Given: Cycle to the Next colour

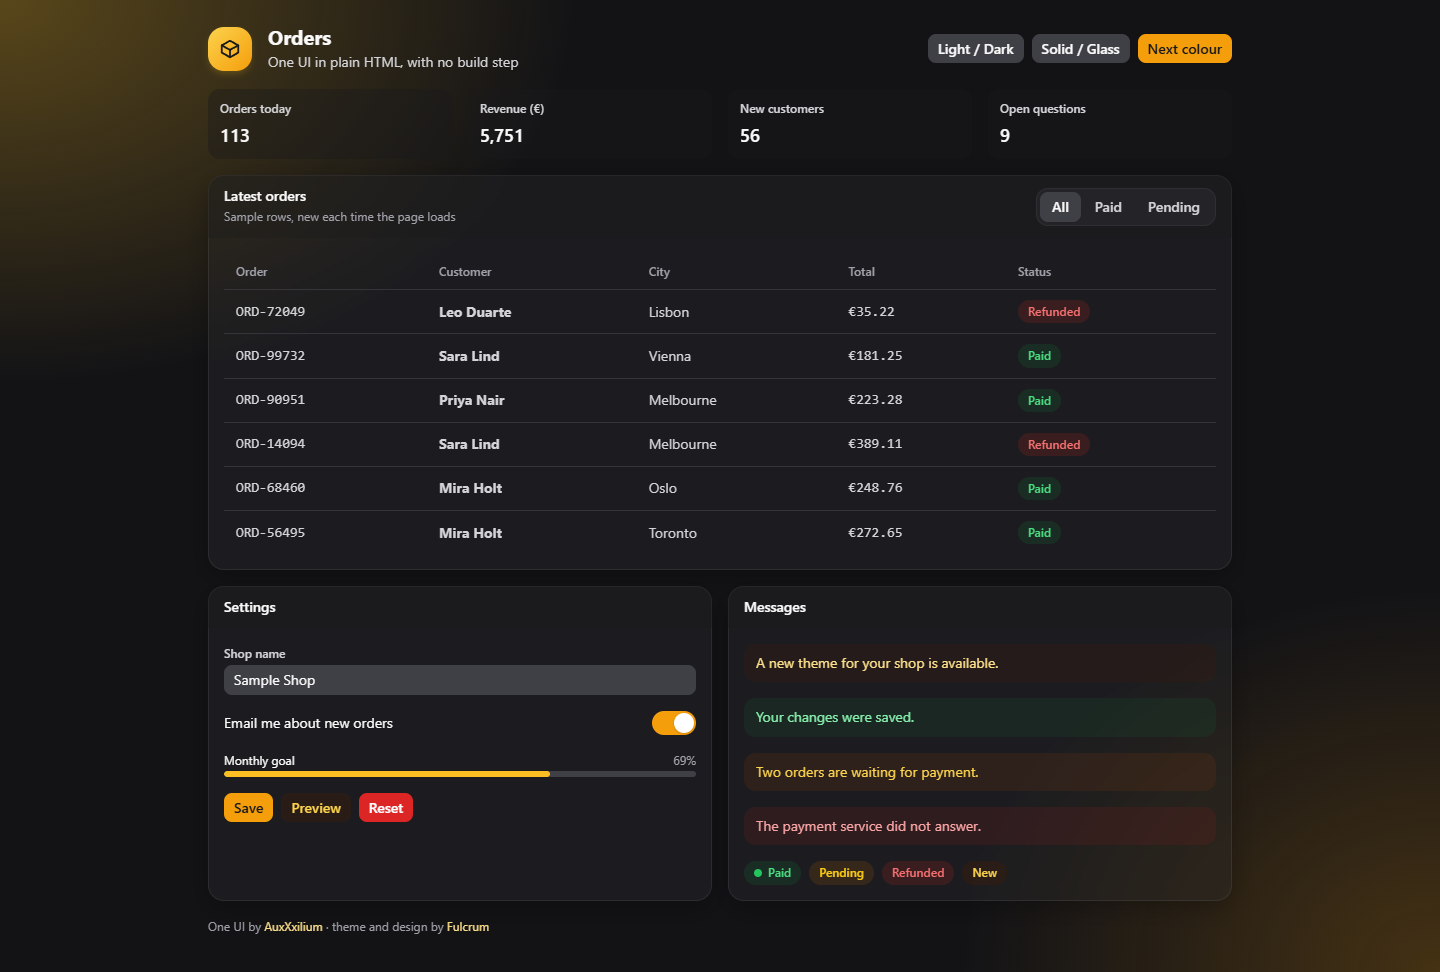Looking at the screenshot, I should [1184, 49].
